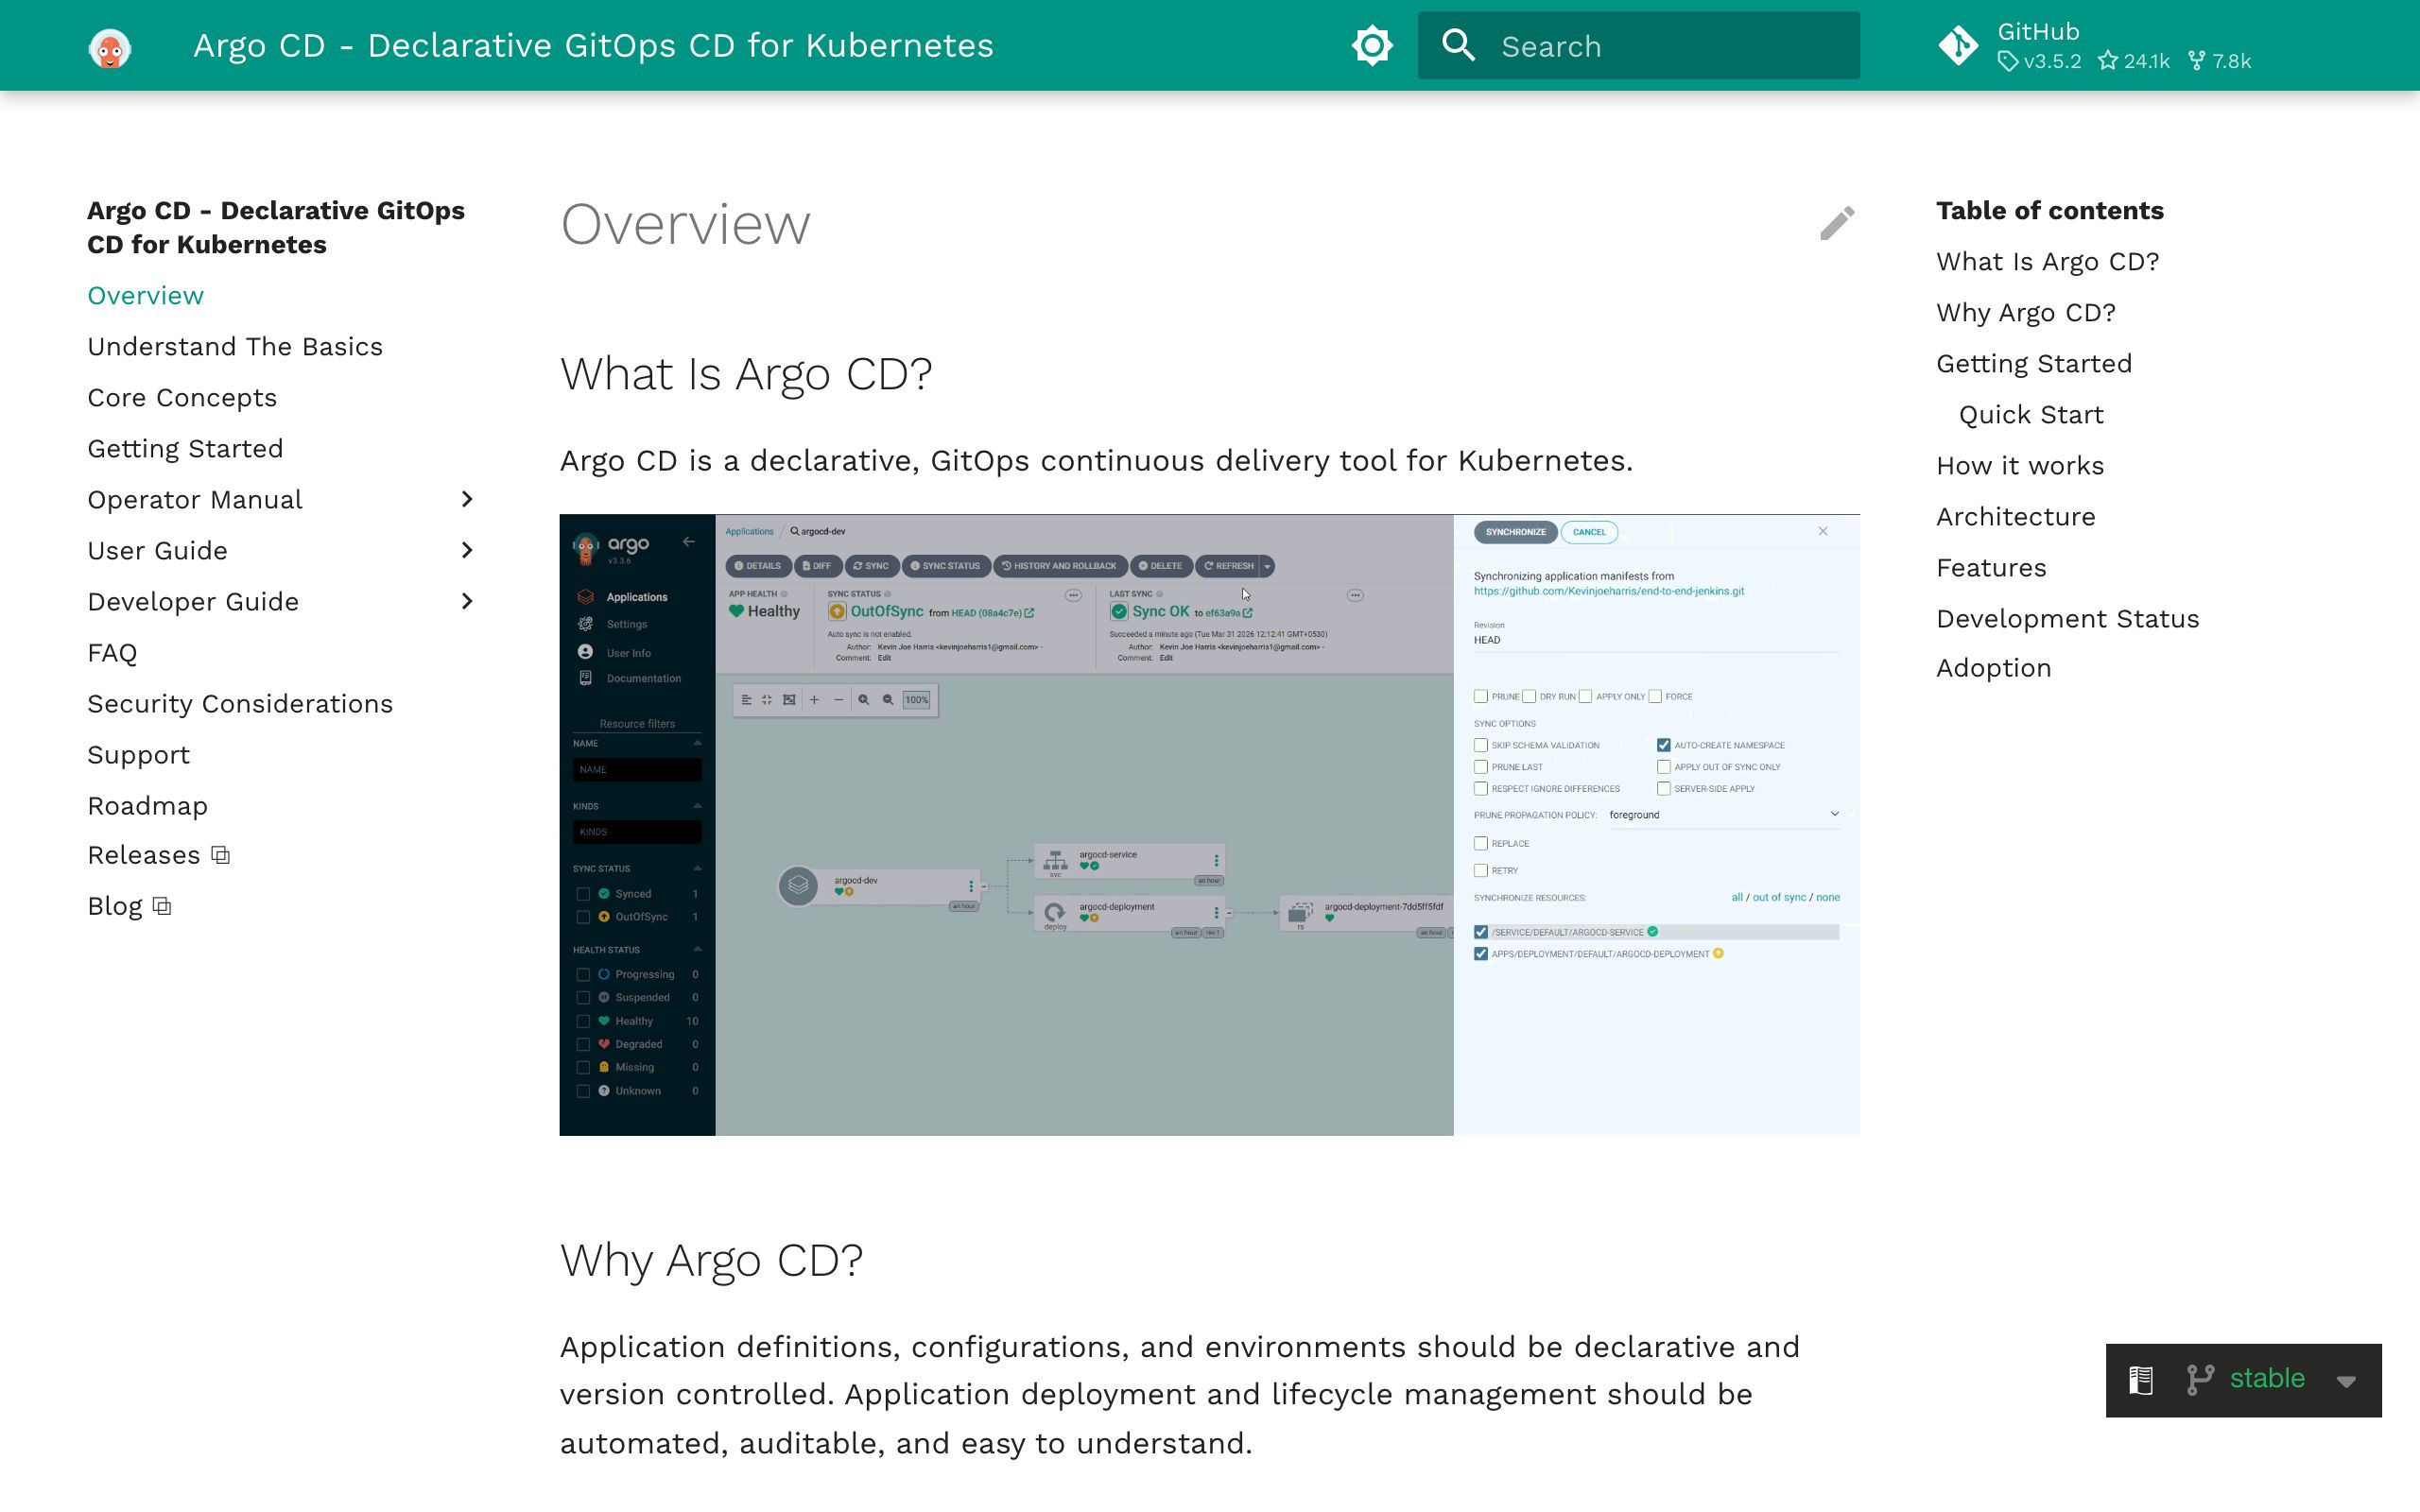Click external link icon beside Blog

click(162, 907)
